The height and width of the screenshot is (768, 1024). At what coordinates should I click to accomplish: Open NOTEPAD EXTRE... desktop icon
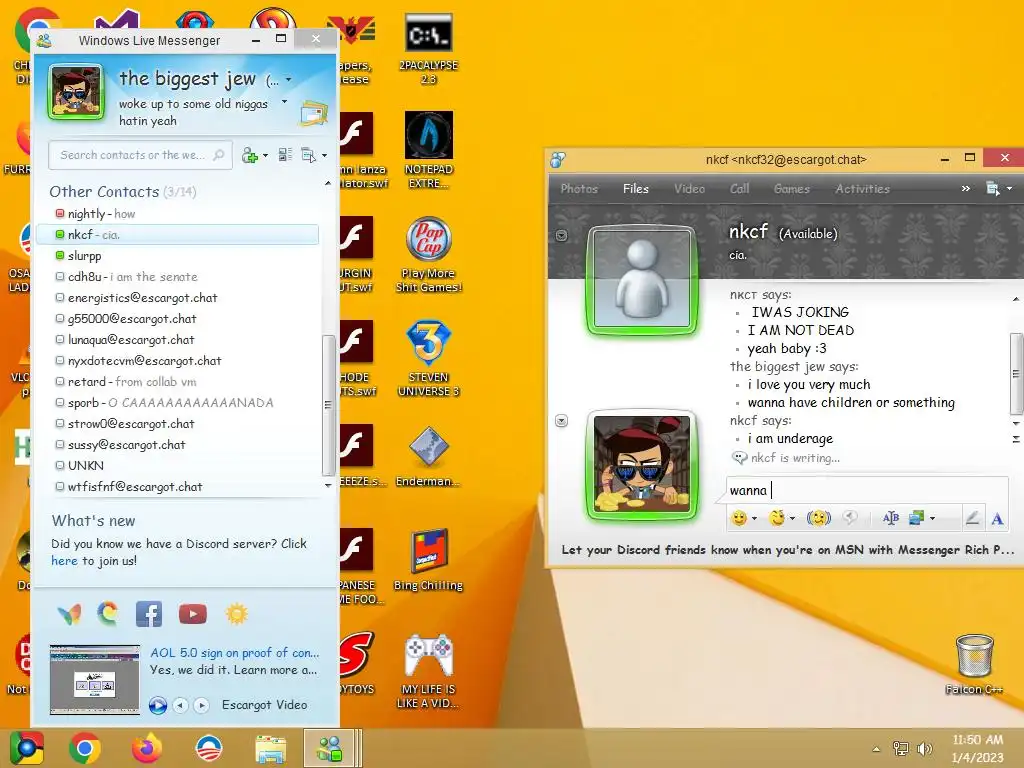[428, 150]
